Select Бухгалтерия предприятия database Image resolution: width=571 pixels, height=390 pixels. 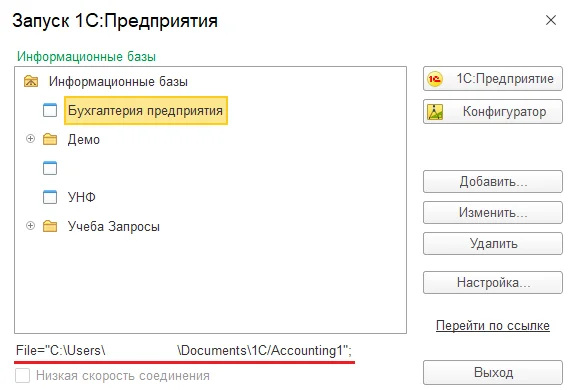coord(146,110)
